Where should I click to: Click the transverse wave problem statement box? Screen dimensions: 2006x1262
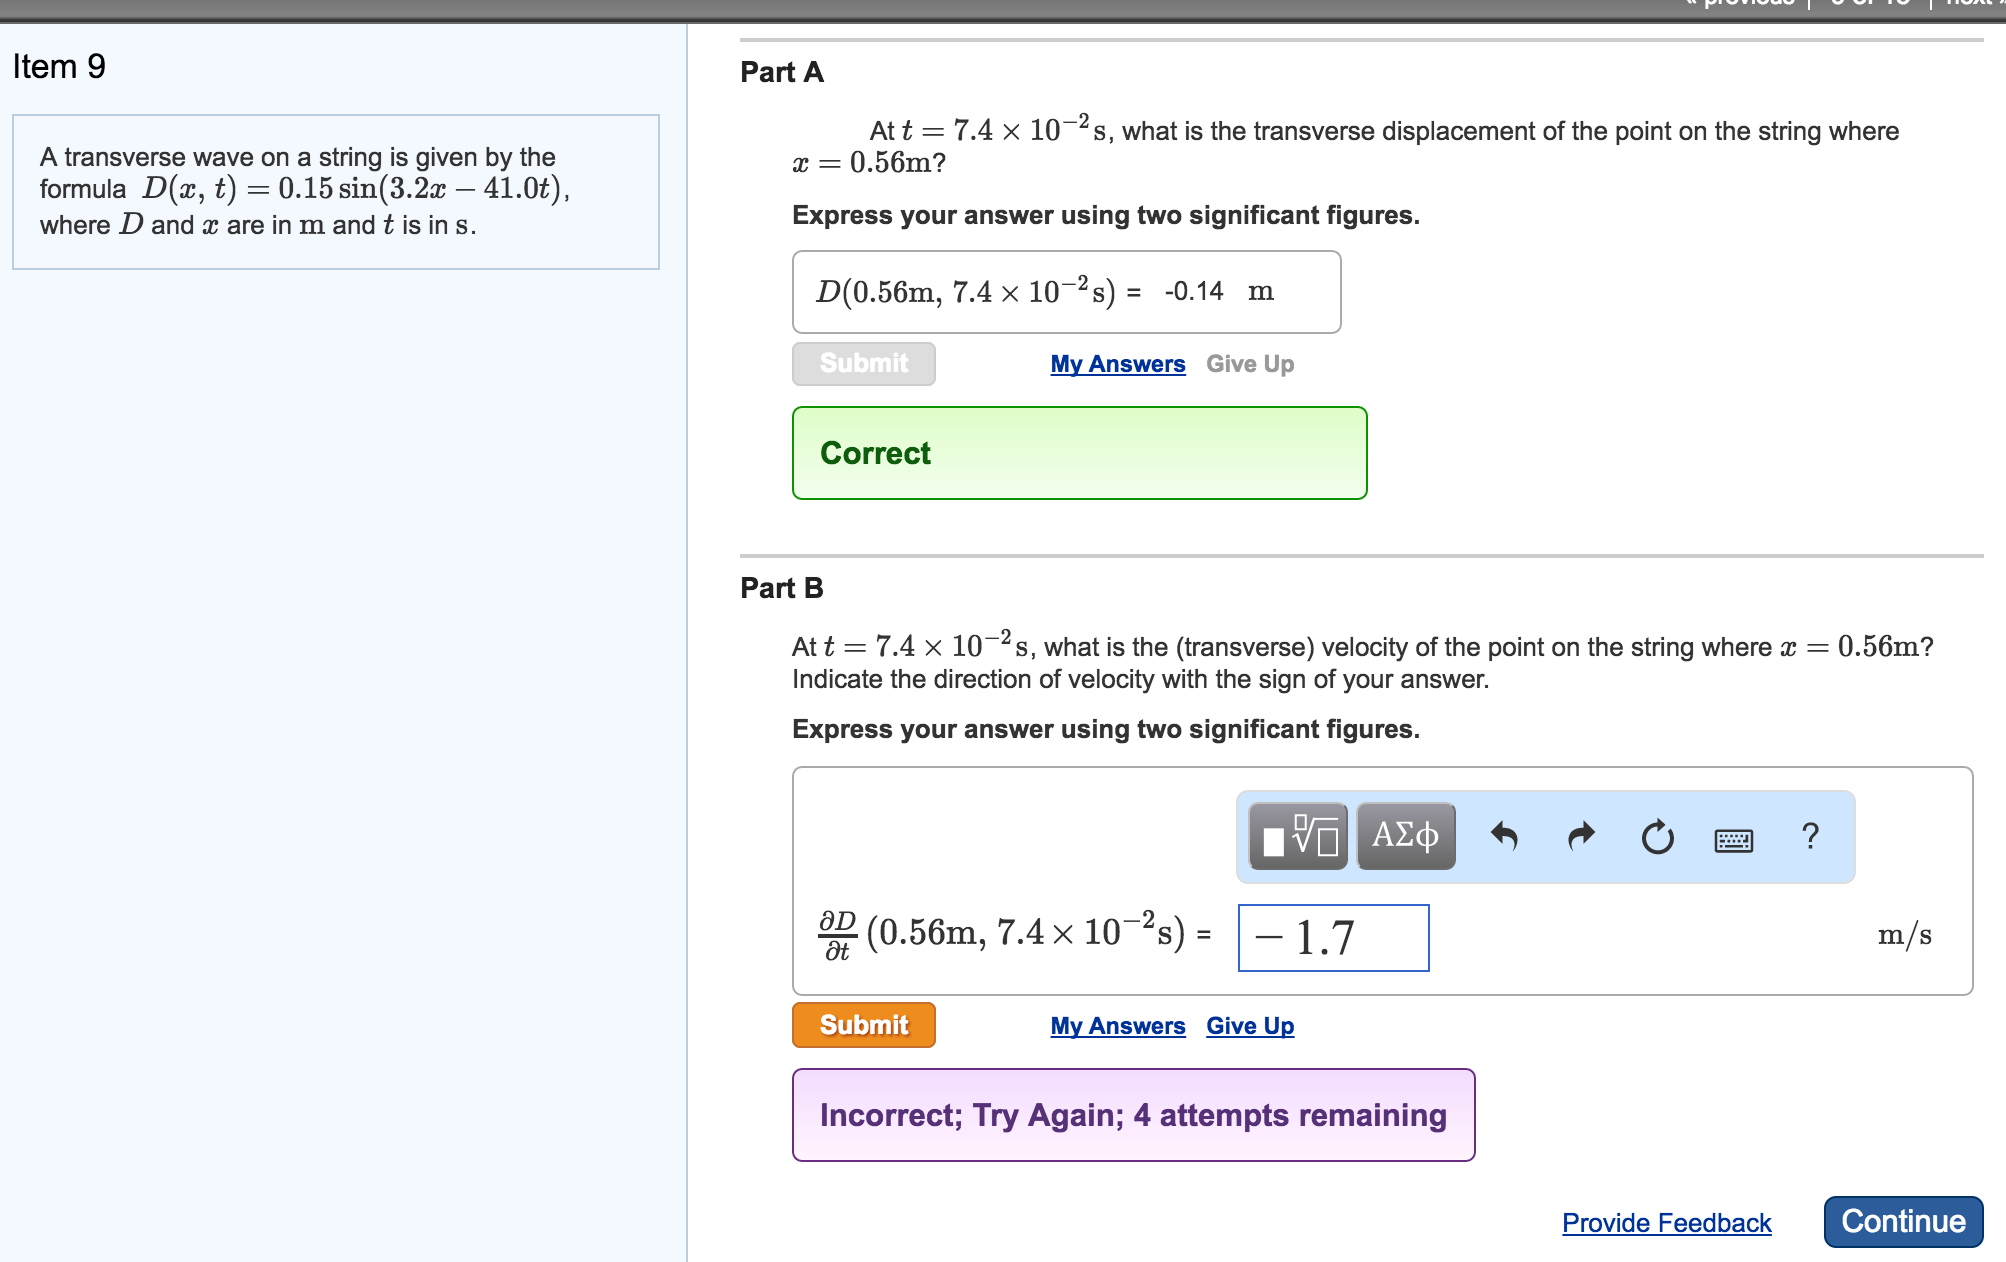[335, 192]
